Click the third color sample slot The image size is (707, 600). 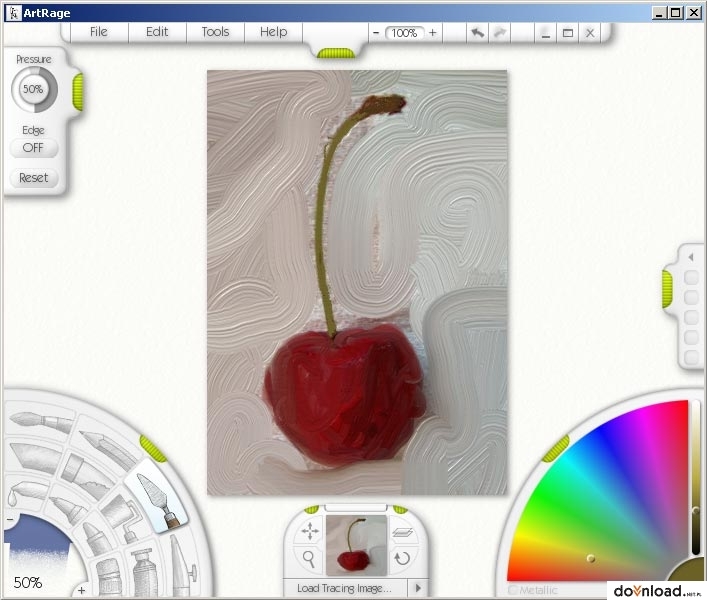tap(691, 317)
